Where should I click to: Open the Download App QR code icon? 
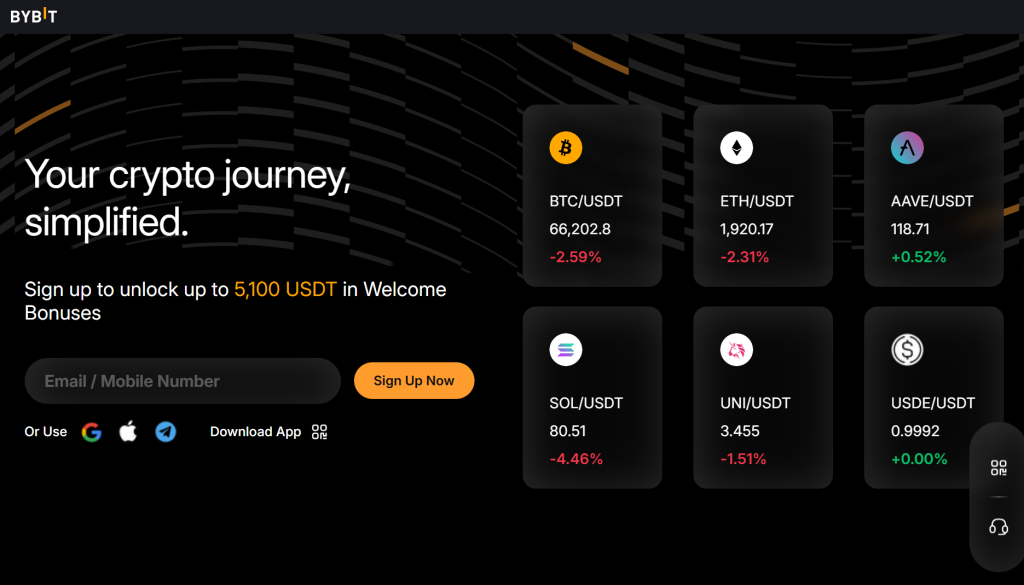[319, 430]
